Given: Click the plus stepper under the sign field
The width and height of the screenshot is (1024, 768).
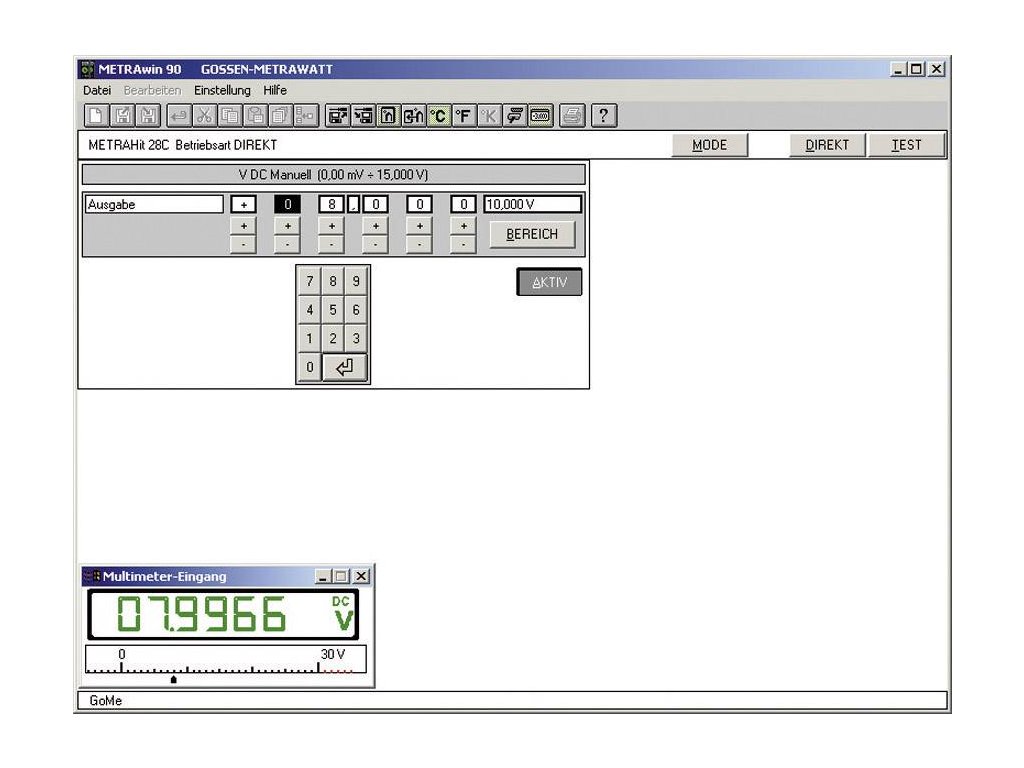Looking at the screenshot, I should pos(244,226).
